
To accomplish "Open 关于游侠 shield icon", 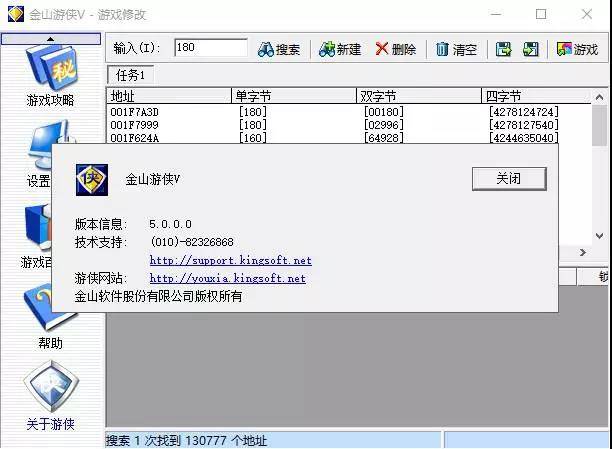I will (x=51, y=386).
